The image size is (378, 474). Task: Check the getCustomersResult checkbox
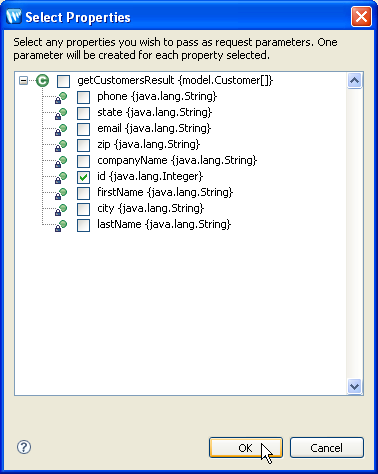point(63,81)
